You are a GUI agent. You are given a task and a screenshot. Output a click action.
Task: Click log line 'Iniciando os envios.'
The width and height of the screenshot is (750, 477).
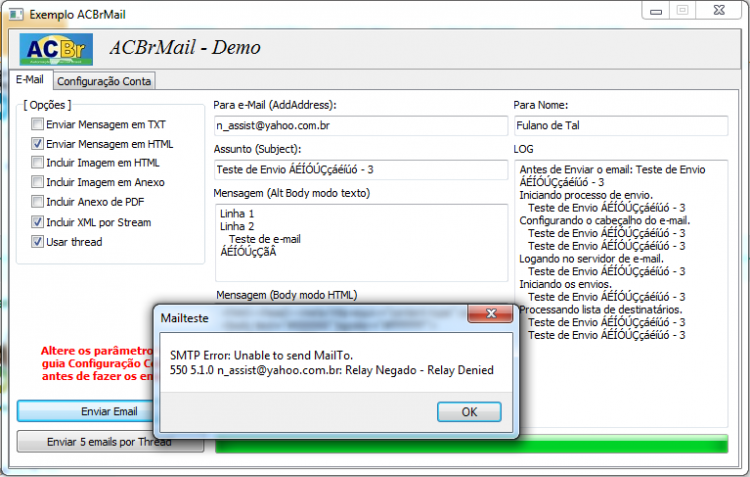tap(565, 284)
